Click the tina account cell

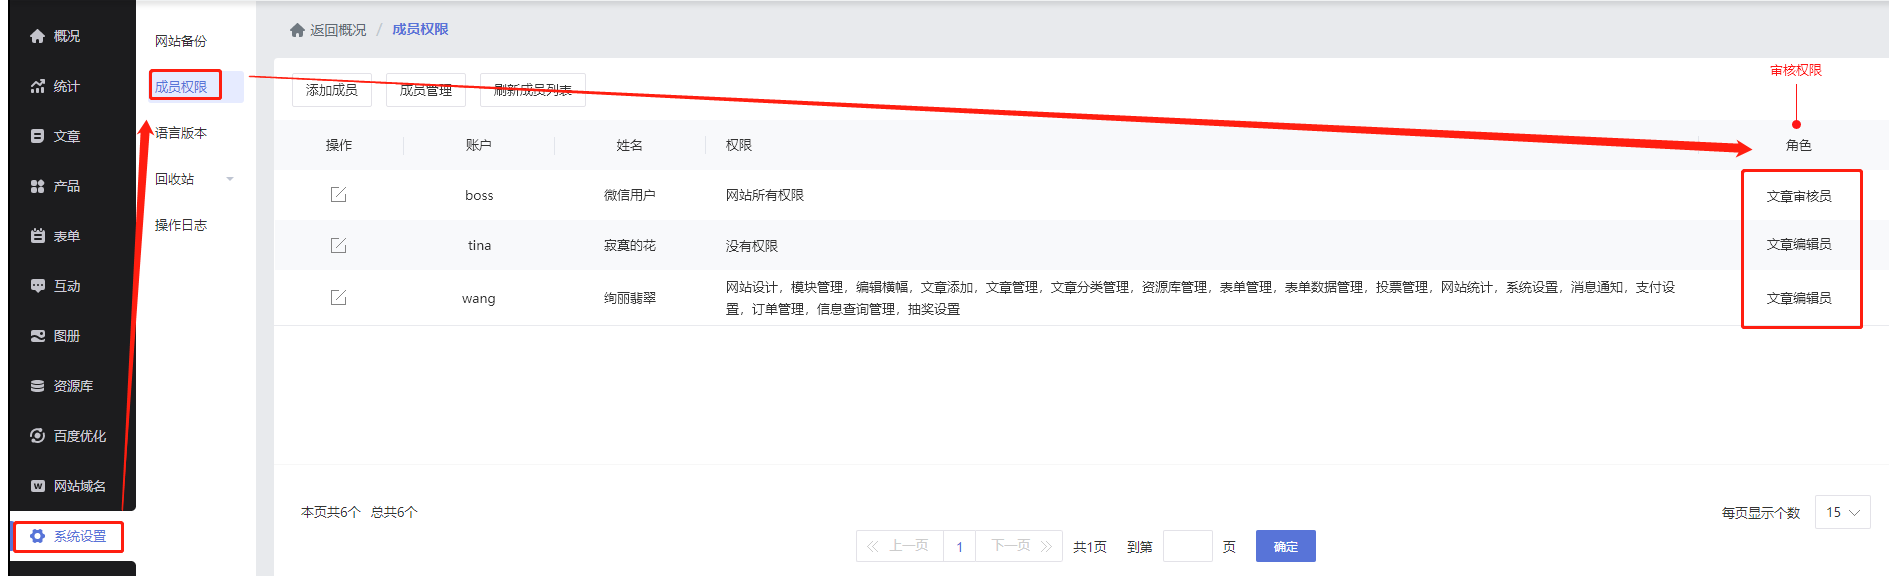[479, 245]
